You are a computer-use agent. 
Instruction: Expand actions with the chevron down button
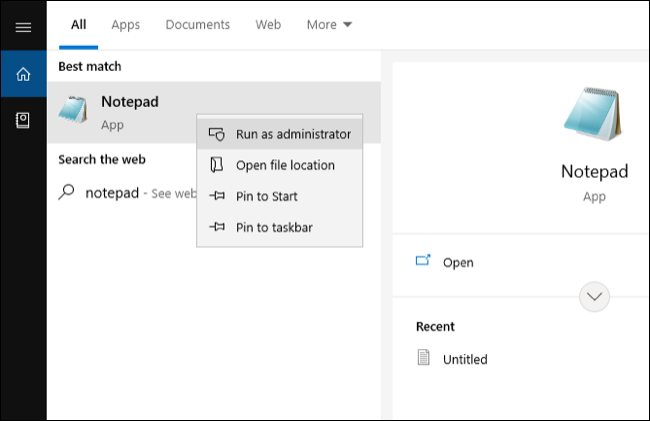pyautogui.click(x=595, y=295)
